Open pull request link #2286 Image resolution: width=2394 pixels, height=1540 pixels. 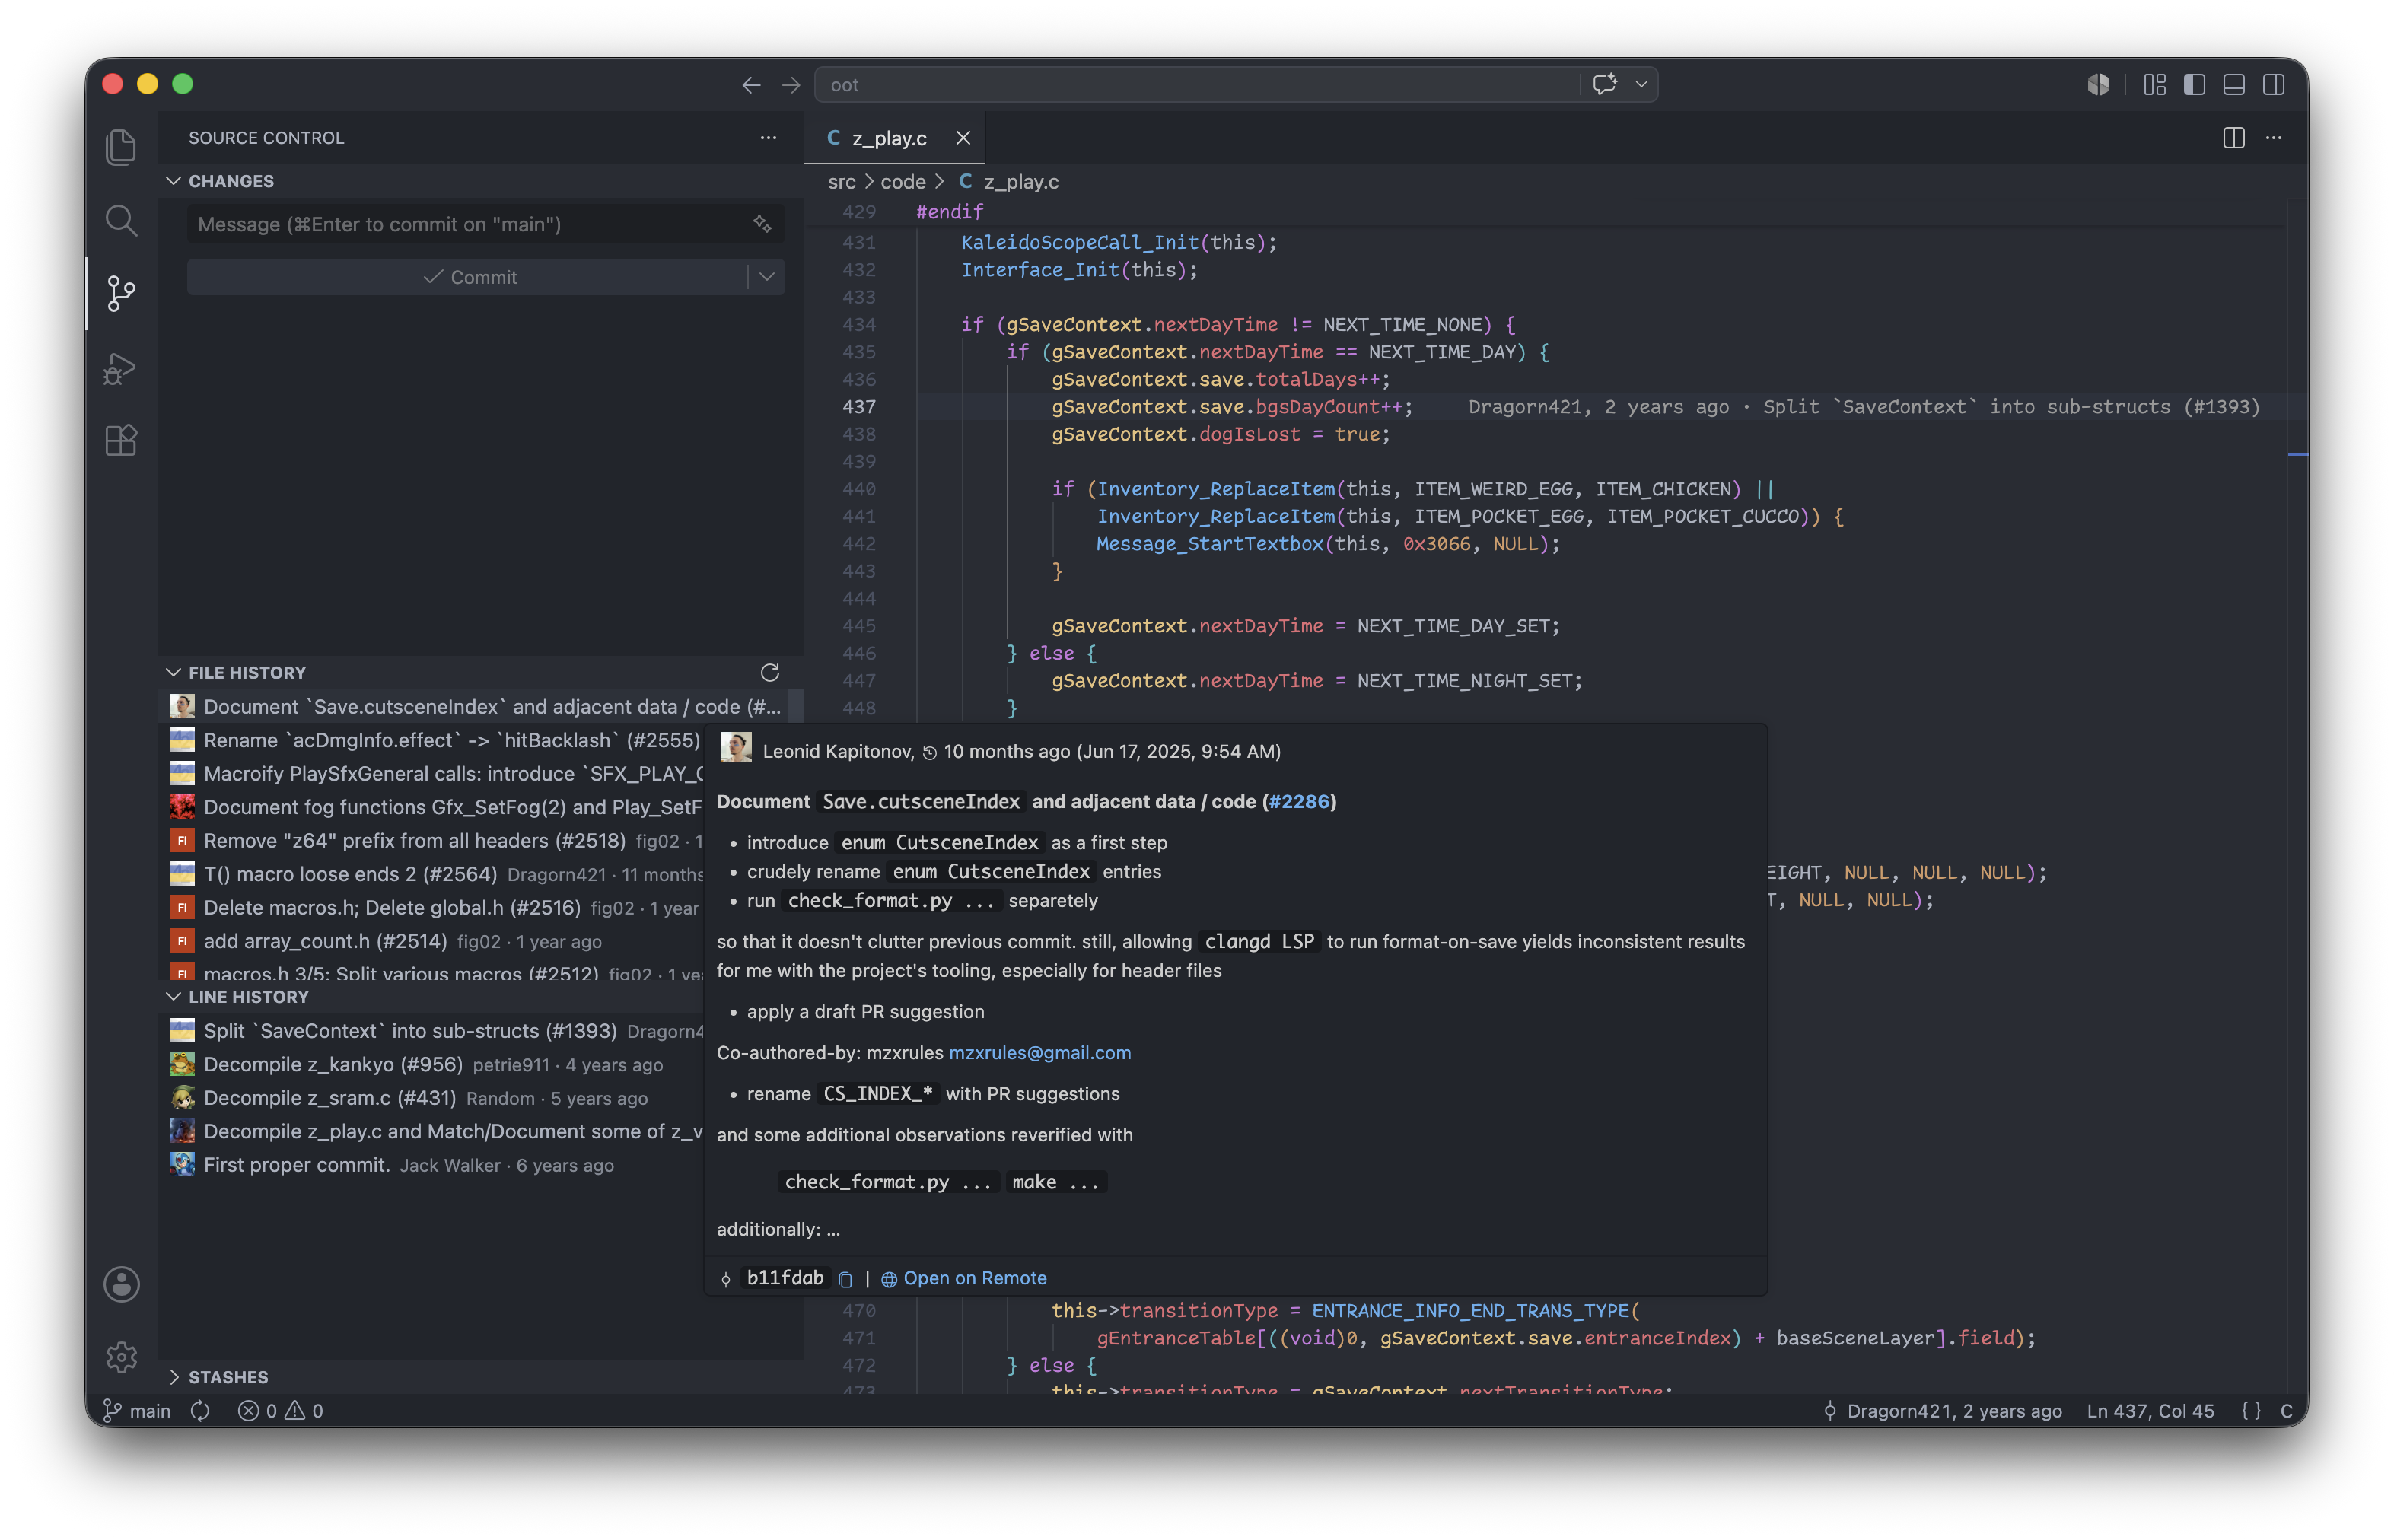(x=1299, y=802)
